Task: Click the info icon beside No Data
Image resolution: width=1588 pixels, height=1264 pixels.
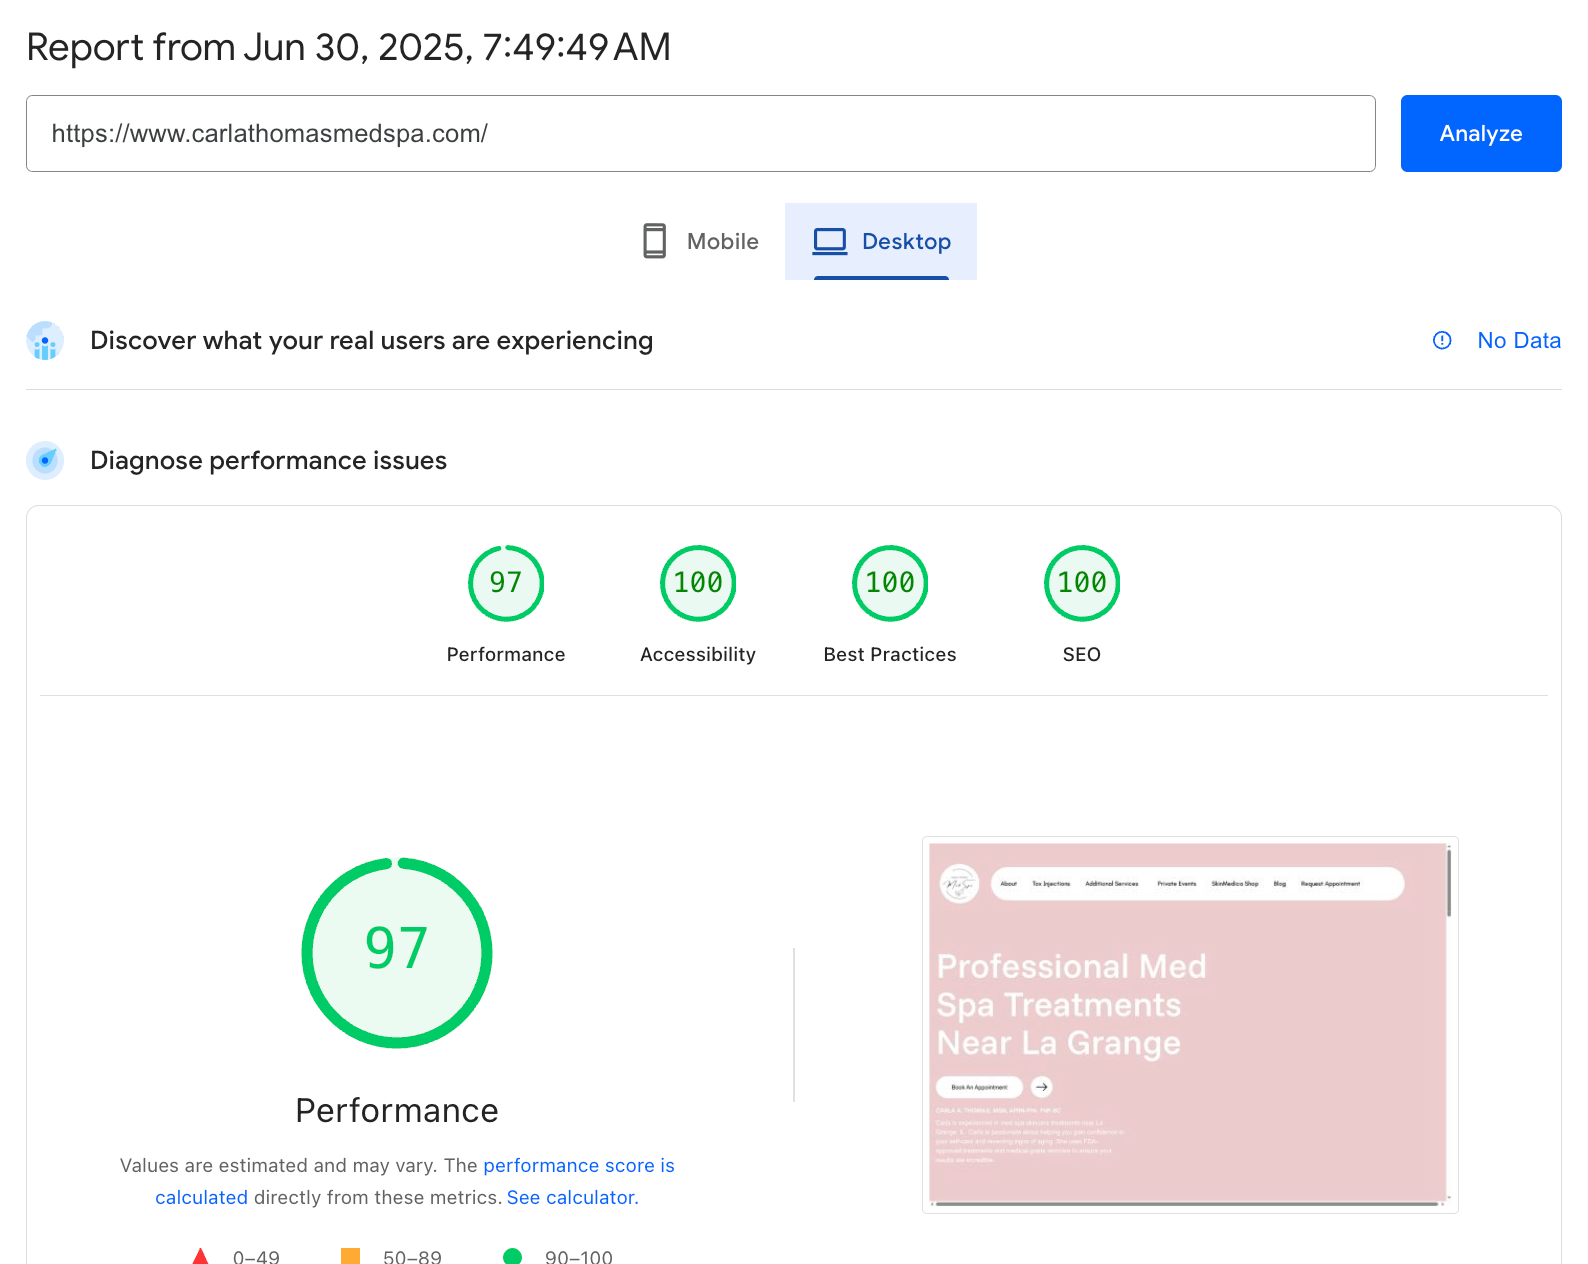Action: coord(1442,340)
